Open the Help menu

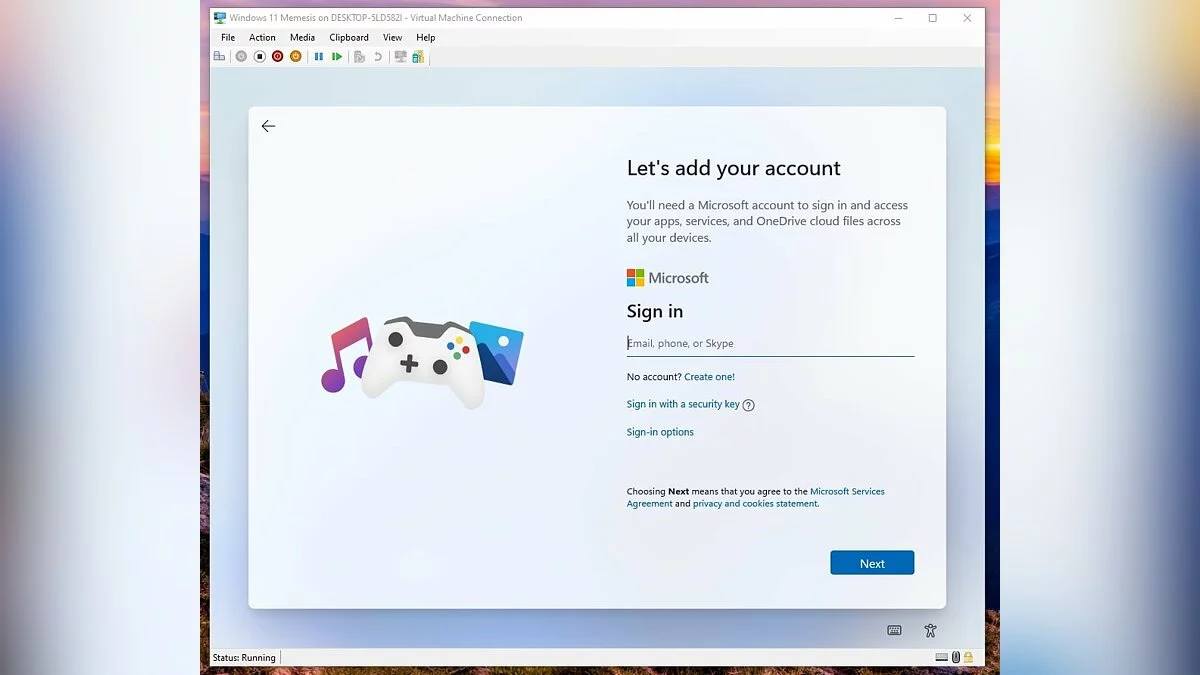[x=426, y=37]
